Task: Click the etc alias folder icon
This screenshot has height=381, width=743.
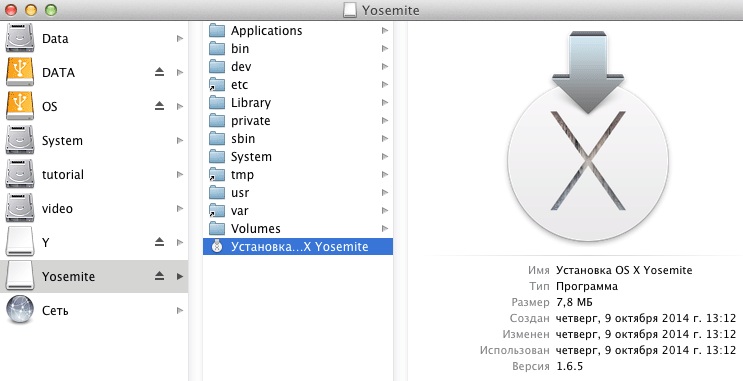Action: pos(217,84)
